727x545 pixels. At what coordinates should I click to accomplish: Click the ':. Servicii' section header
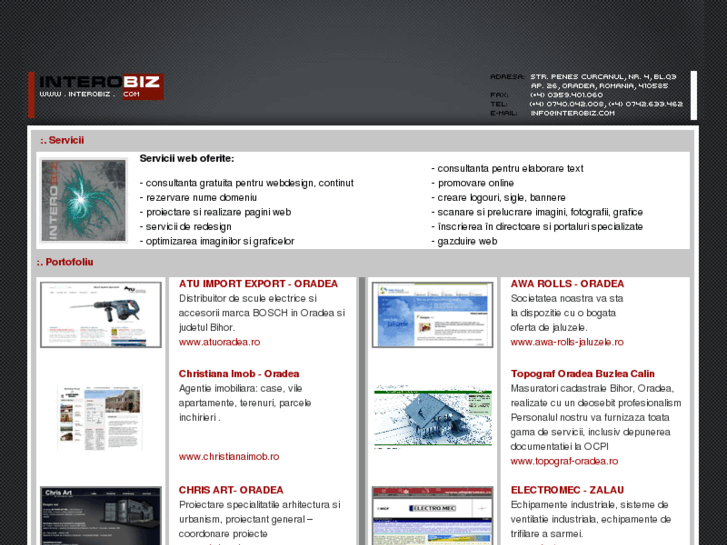(62, 140)
